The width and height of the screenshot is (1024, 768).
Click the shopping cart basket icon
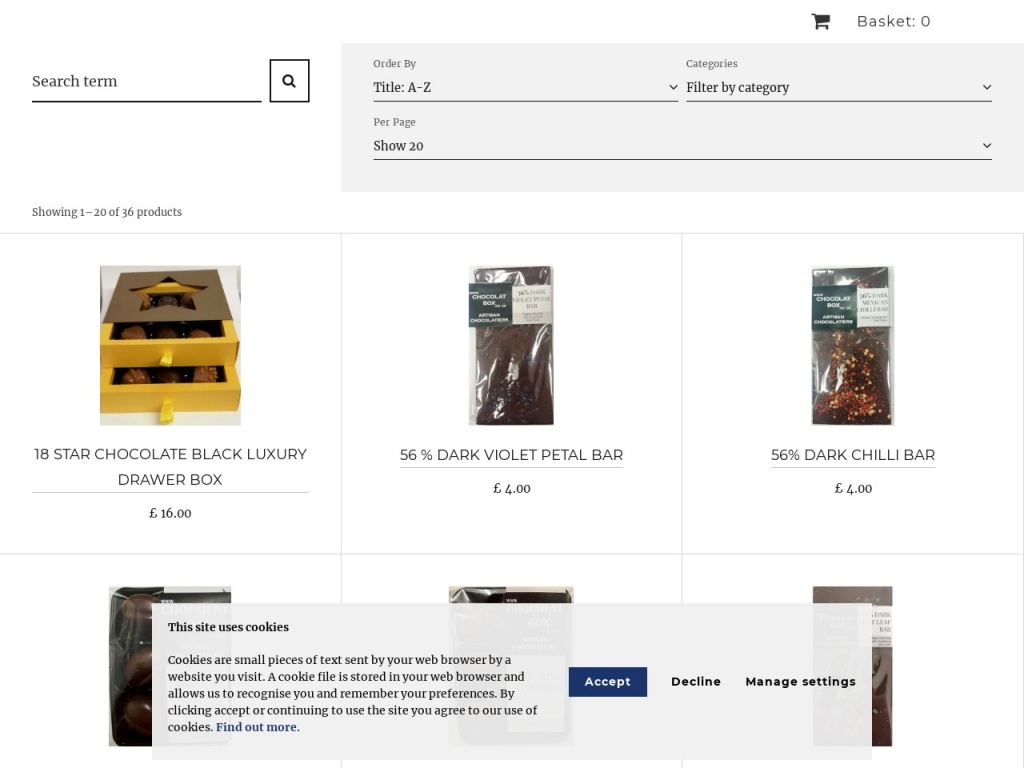click(820, 21)
